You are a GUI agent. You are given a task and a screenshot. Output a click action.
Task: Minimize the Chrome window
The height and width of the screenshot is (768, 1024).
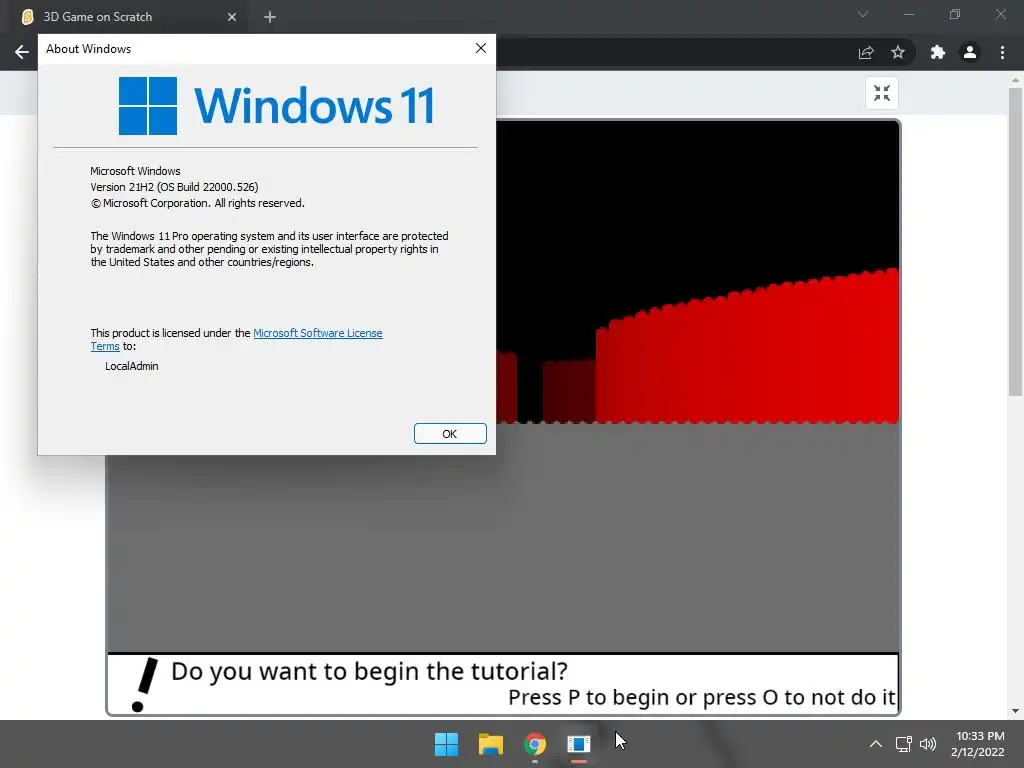(x=908, y=14)
